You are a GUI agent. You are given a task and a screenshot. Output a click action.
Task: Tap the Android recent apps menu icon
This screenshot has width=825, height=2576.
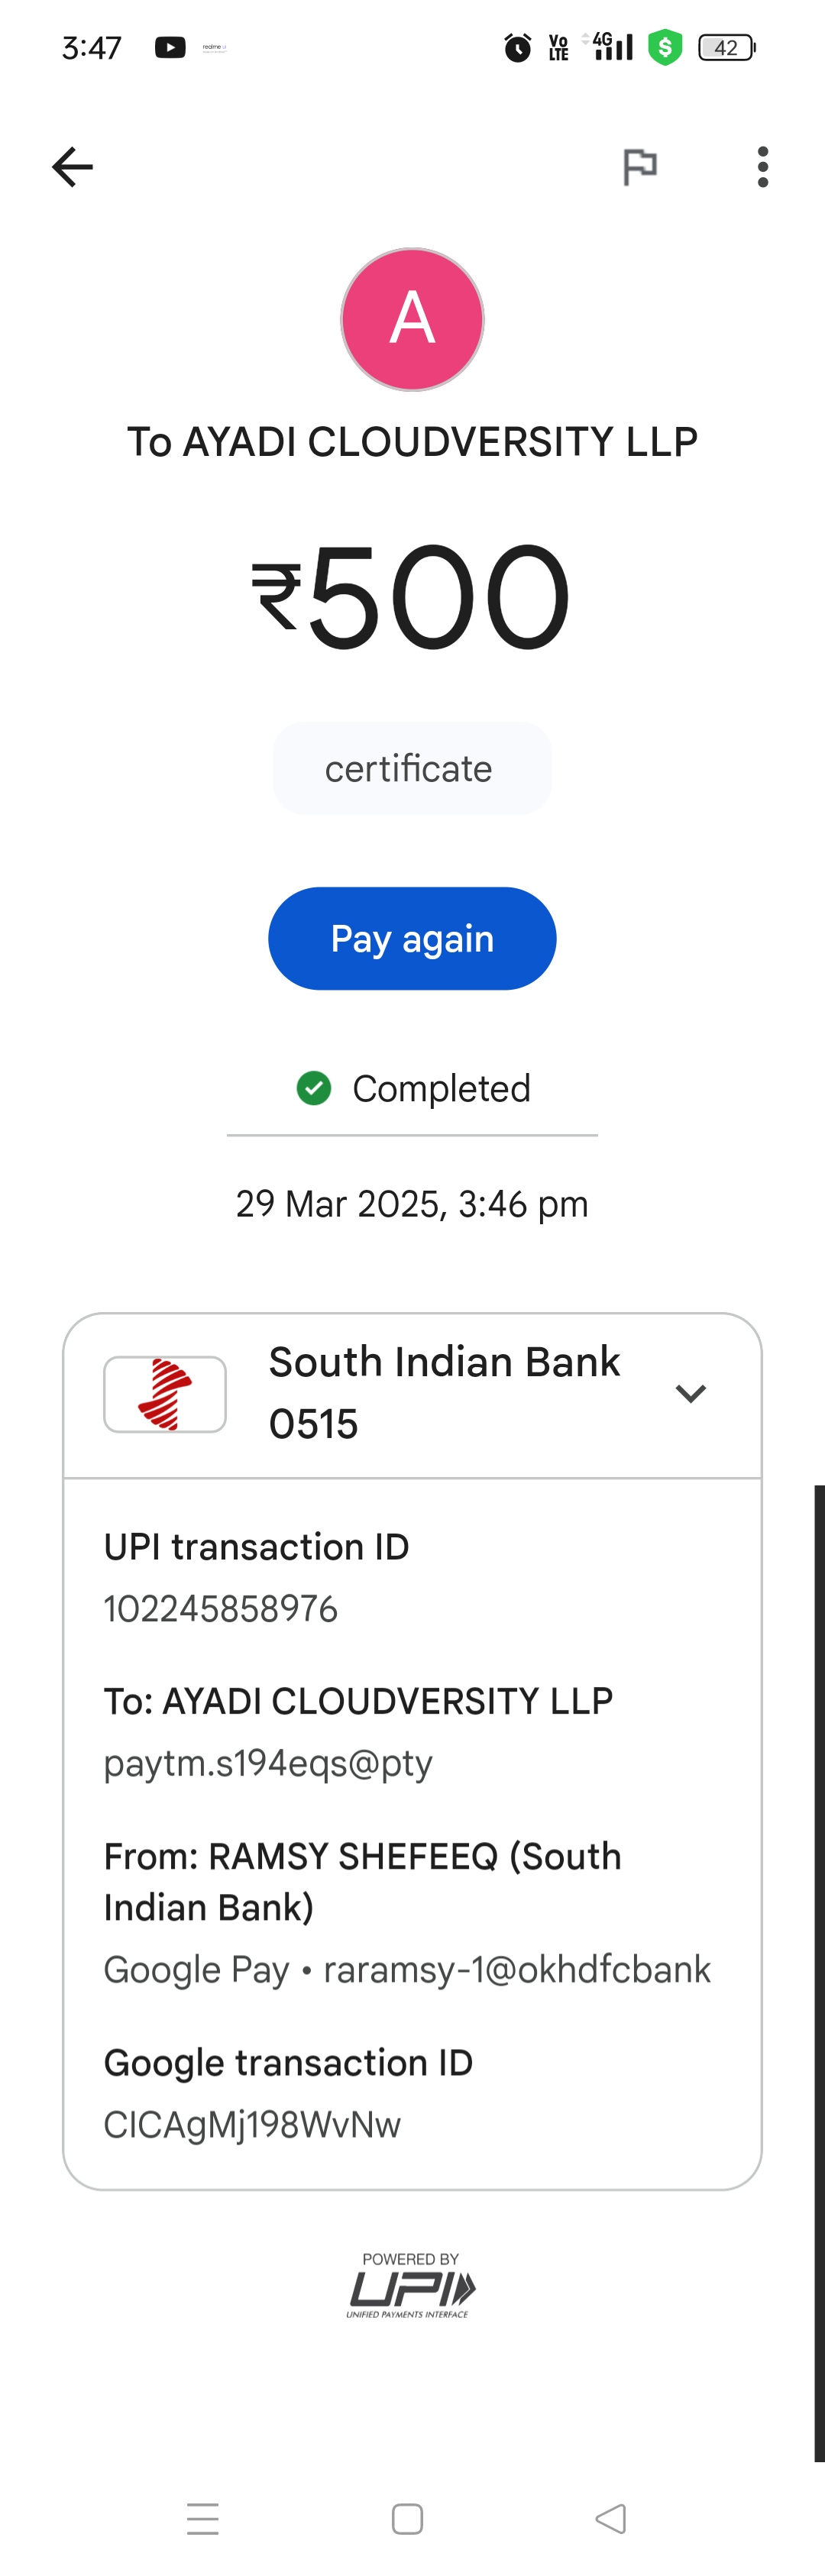(203, 2518)
